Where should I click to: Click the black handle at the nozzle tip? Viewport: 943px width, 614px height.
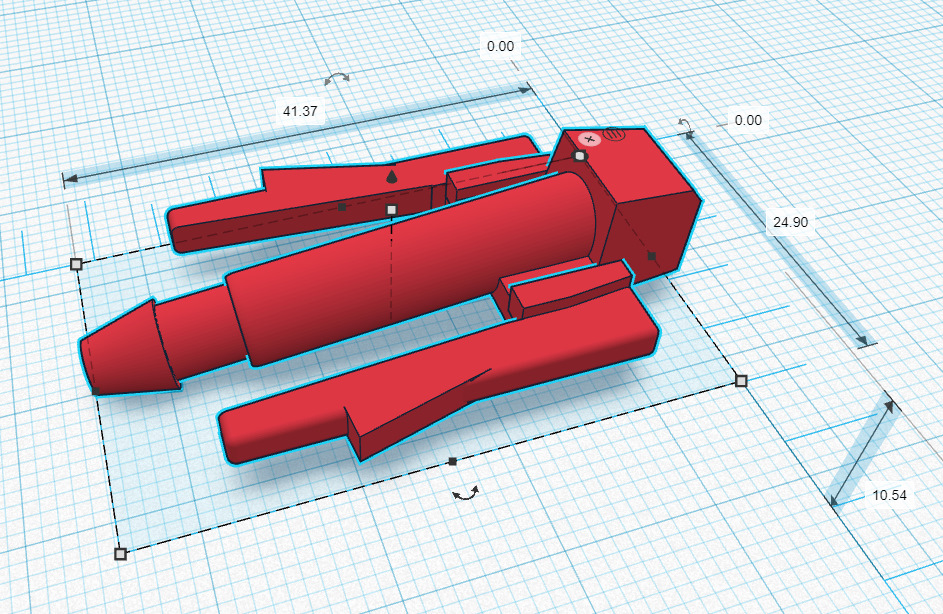96,391
